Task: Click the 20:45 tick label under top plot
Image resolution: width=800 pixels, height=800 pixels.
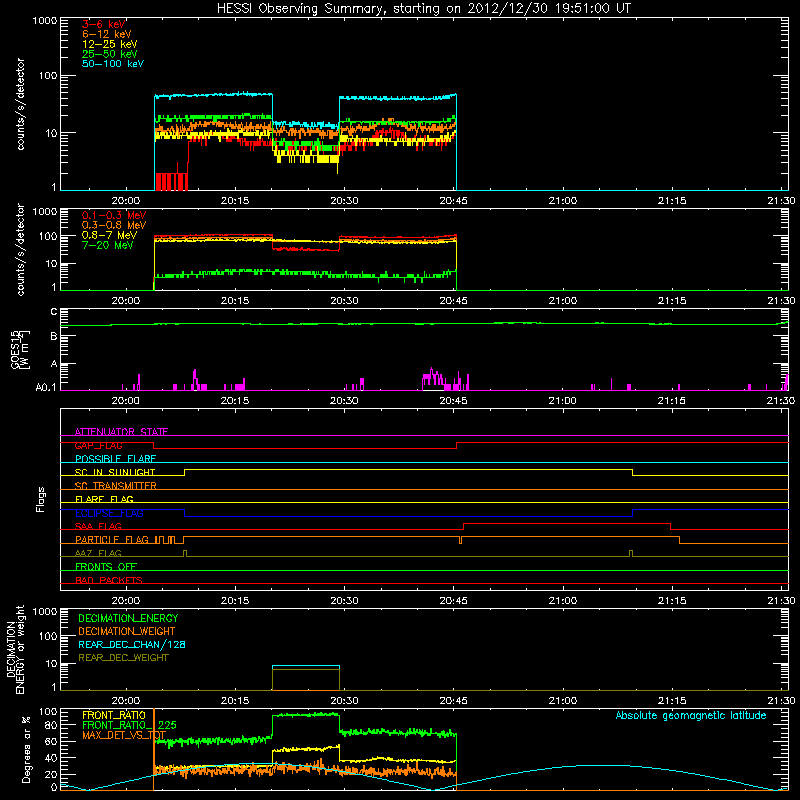Action: 454,201
